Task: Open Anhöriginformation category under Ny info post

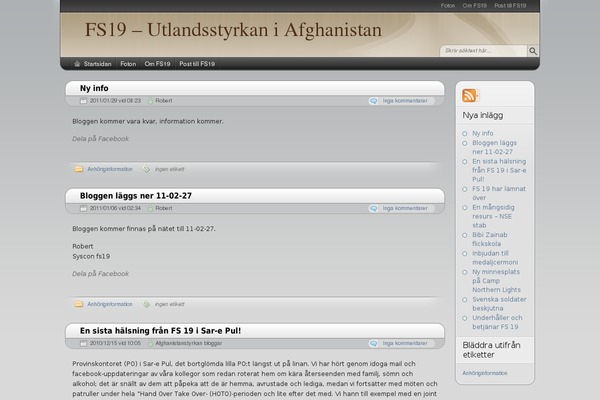Action: click(110, 169)
